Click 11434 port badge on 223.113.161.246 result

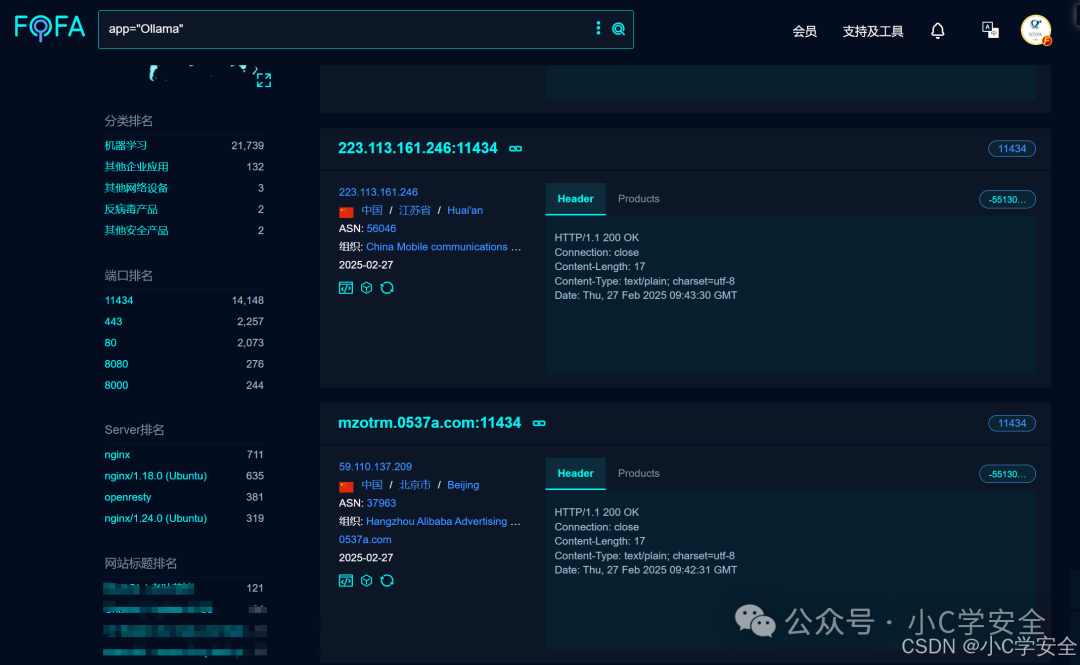(x=1012, y=149)
